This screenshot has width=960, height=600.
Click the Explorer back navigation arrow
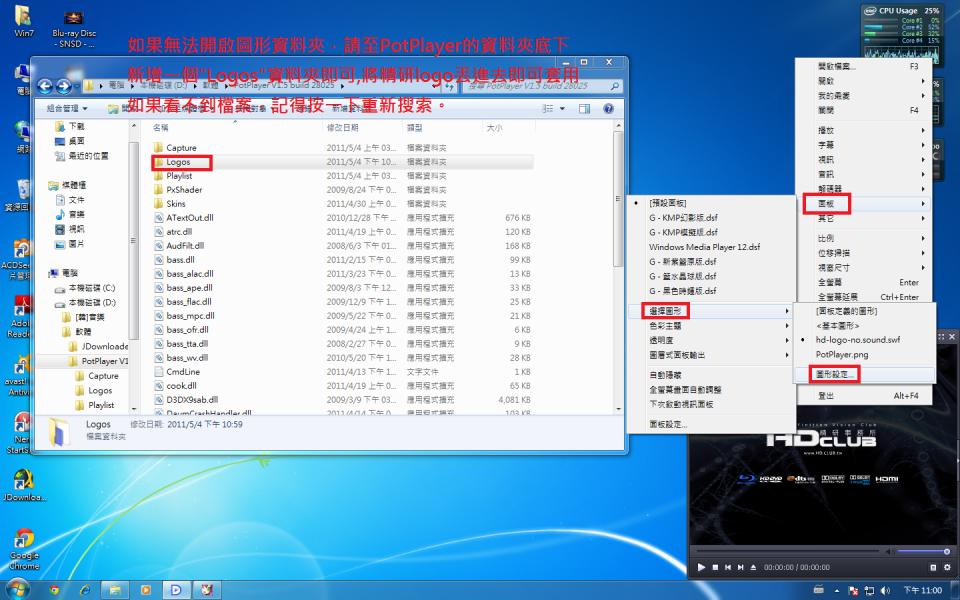point(45,86)
